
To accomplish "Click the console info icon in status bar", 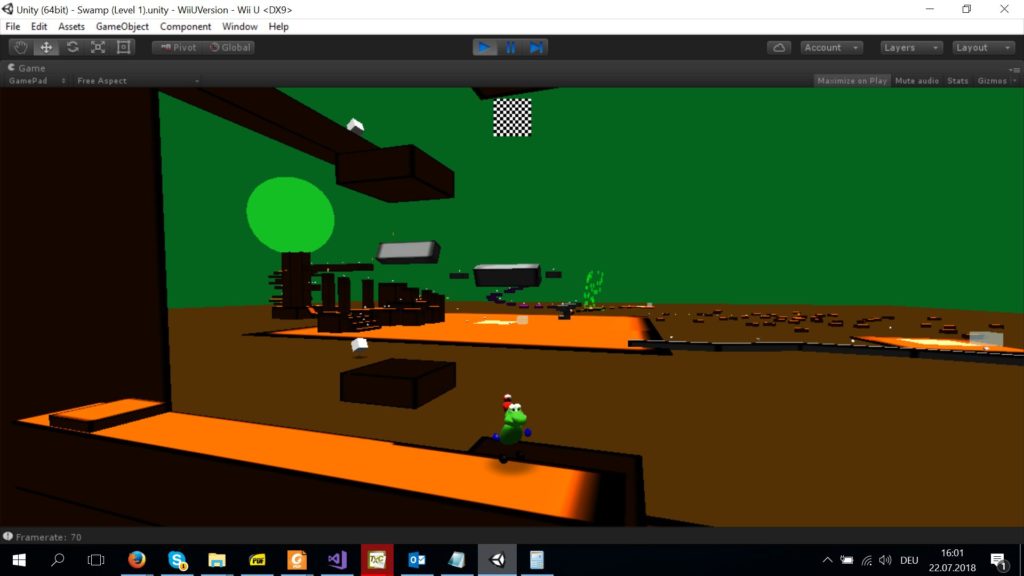I will pyautogui.click(x=8, y=537).
